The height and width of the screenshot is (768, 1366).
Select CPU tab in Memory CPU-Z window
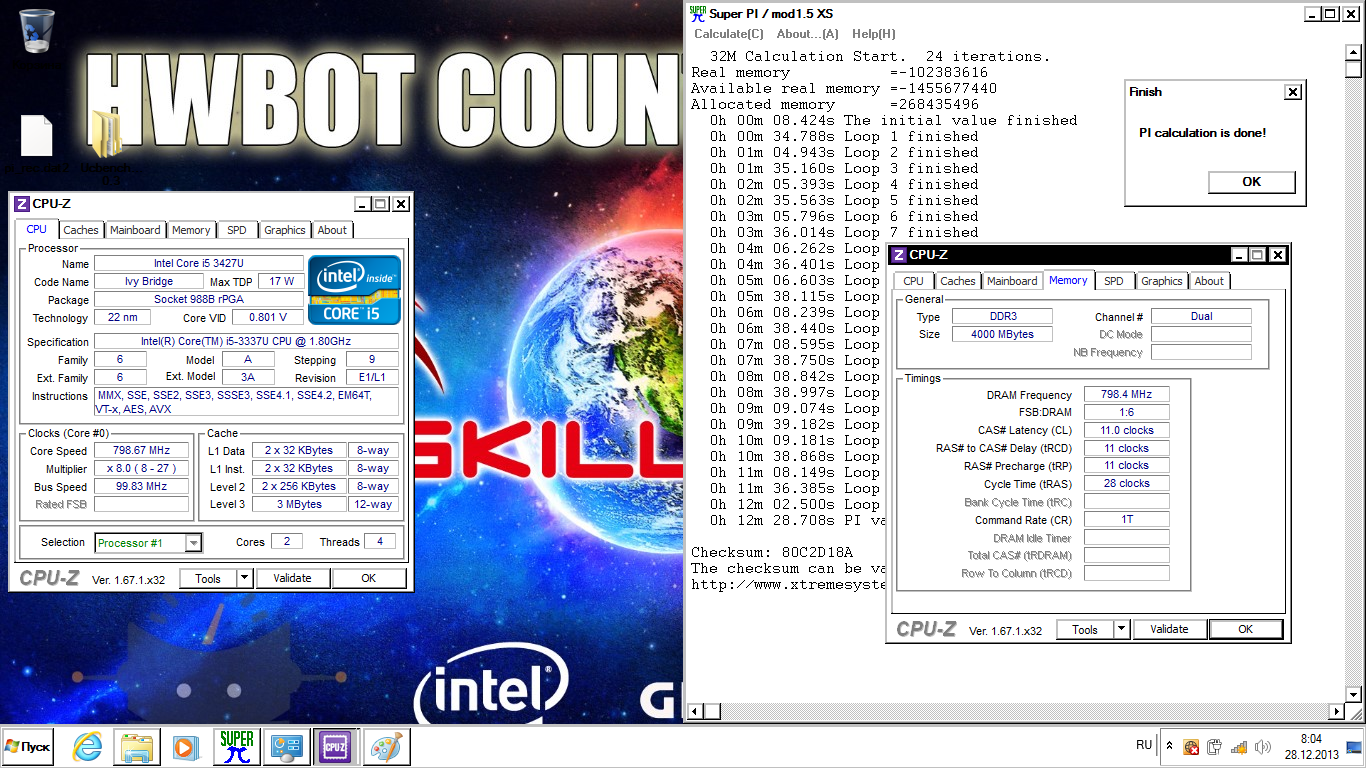(914, 281)
